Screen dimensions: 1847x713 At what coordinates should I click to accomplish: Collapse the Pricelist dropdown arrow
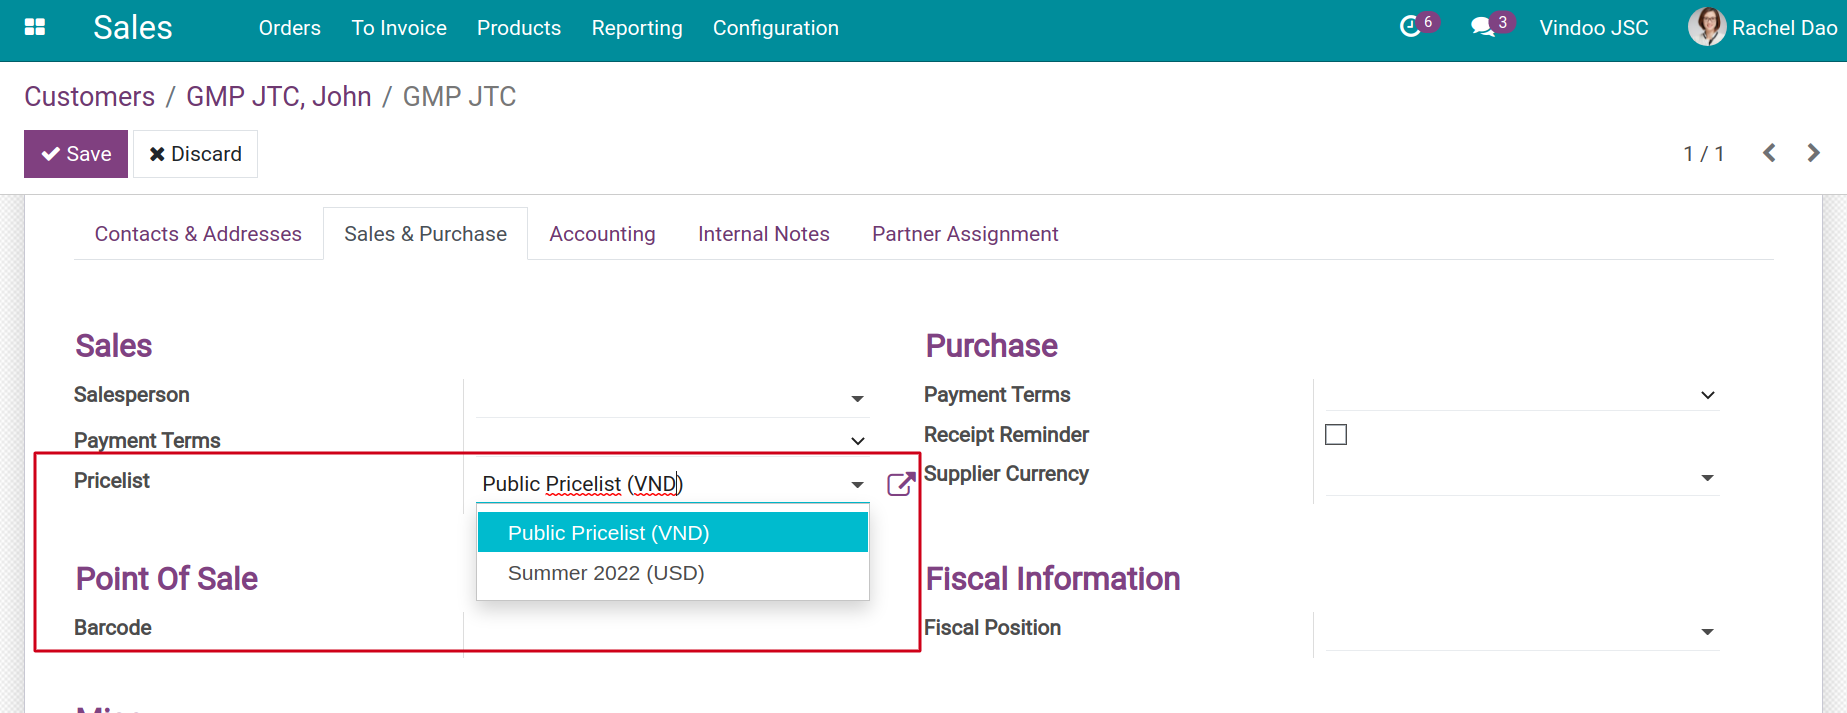(857, 485)
